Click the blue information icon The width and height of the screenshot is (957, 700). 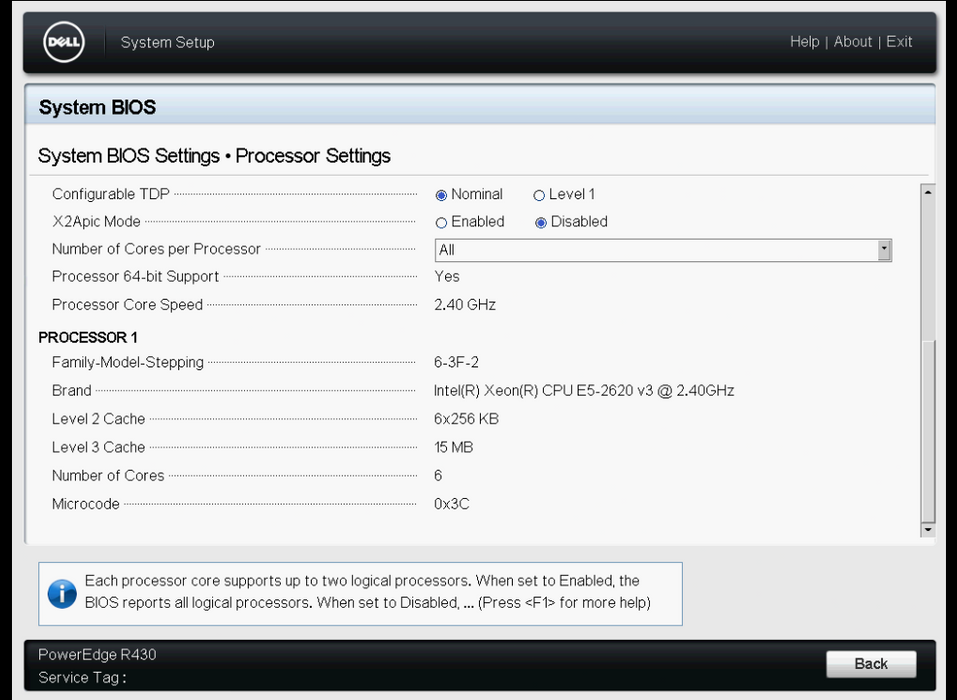tap(62, 594)
